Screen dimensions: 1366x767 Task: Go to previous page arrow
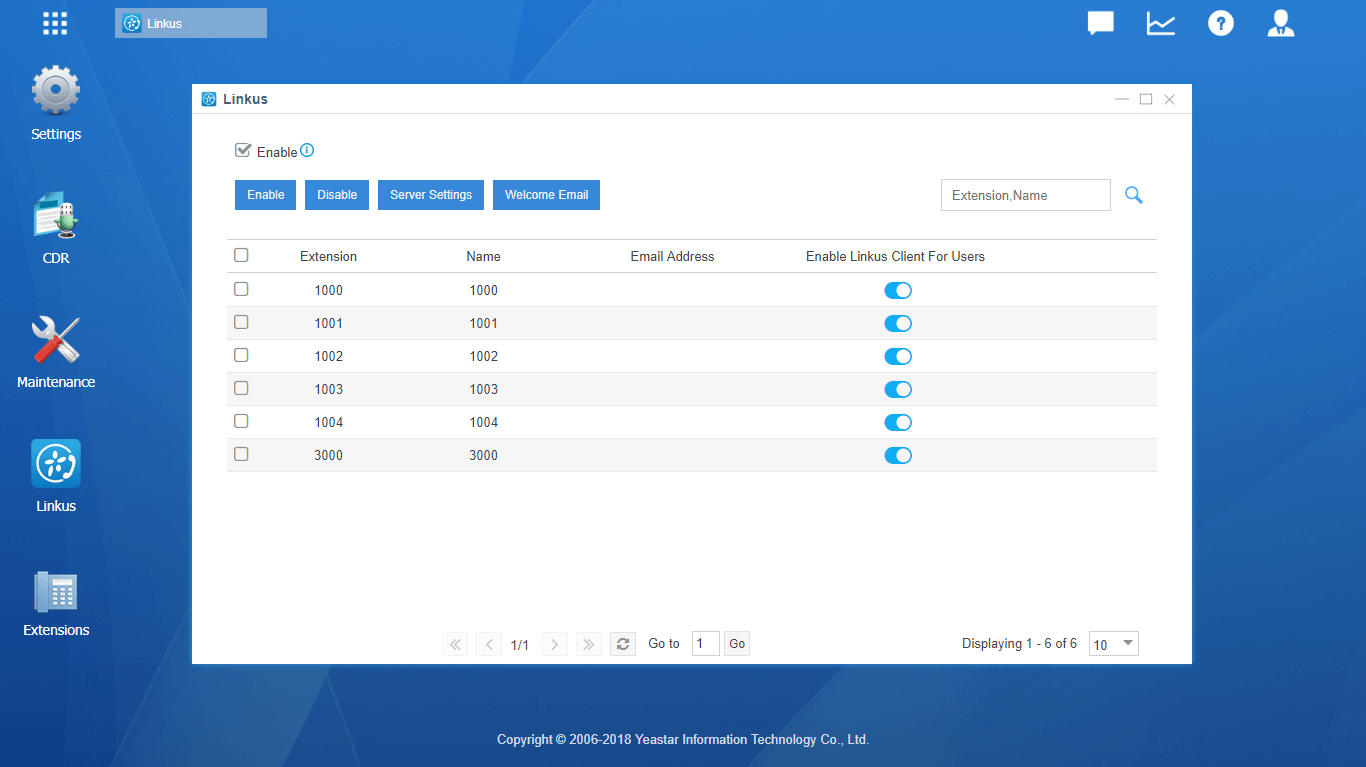[x=489, y=644]
